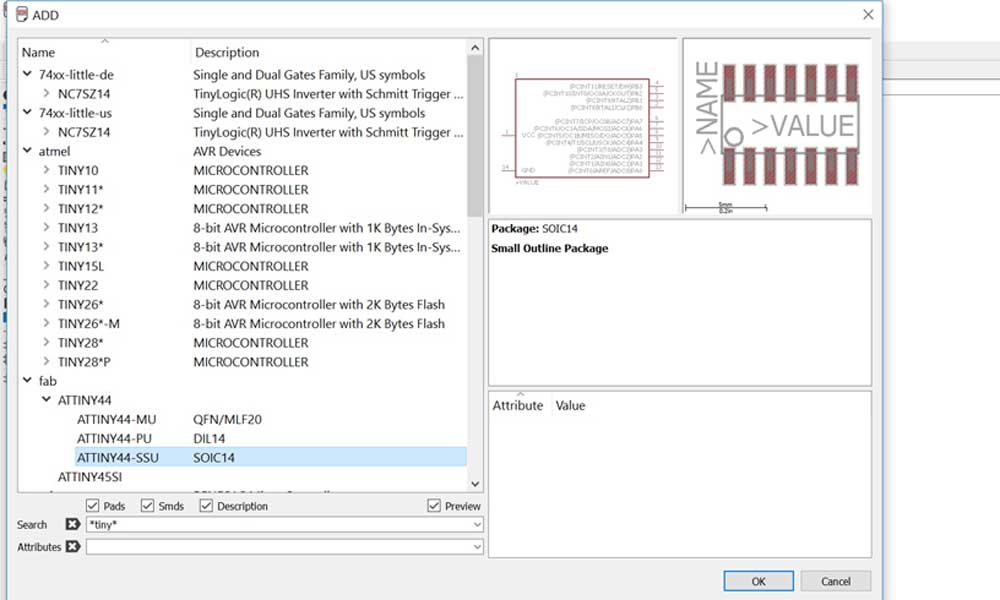Collapse the fab library

27,380
